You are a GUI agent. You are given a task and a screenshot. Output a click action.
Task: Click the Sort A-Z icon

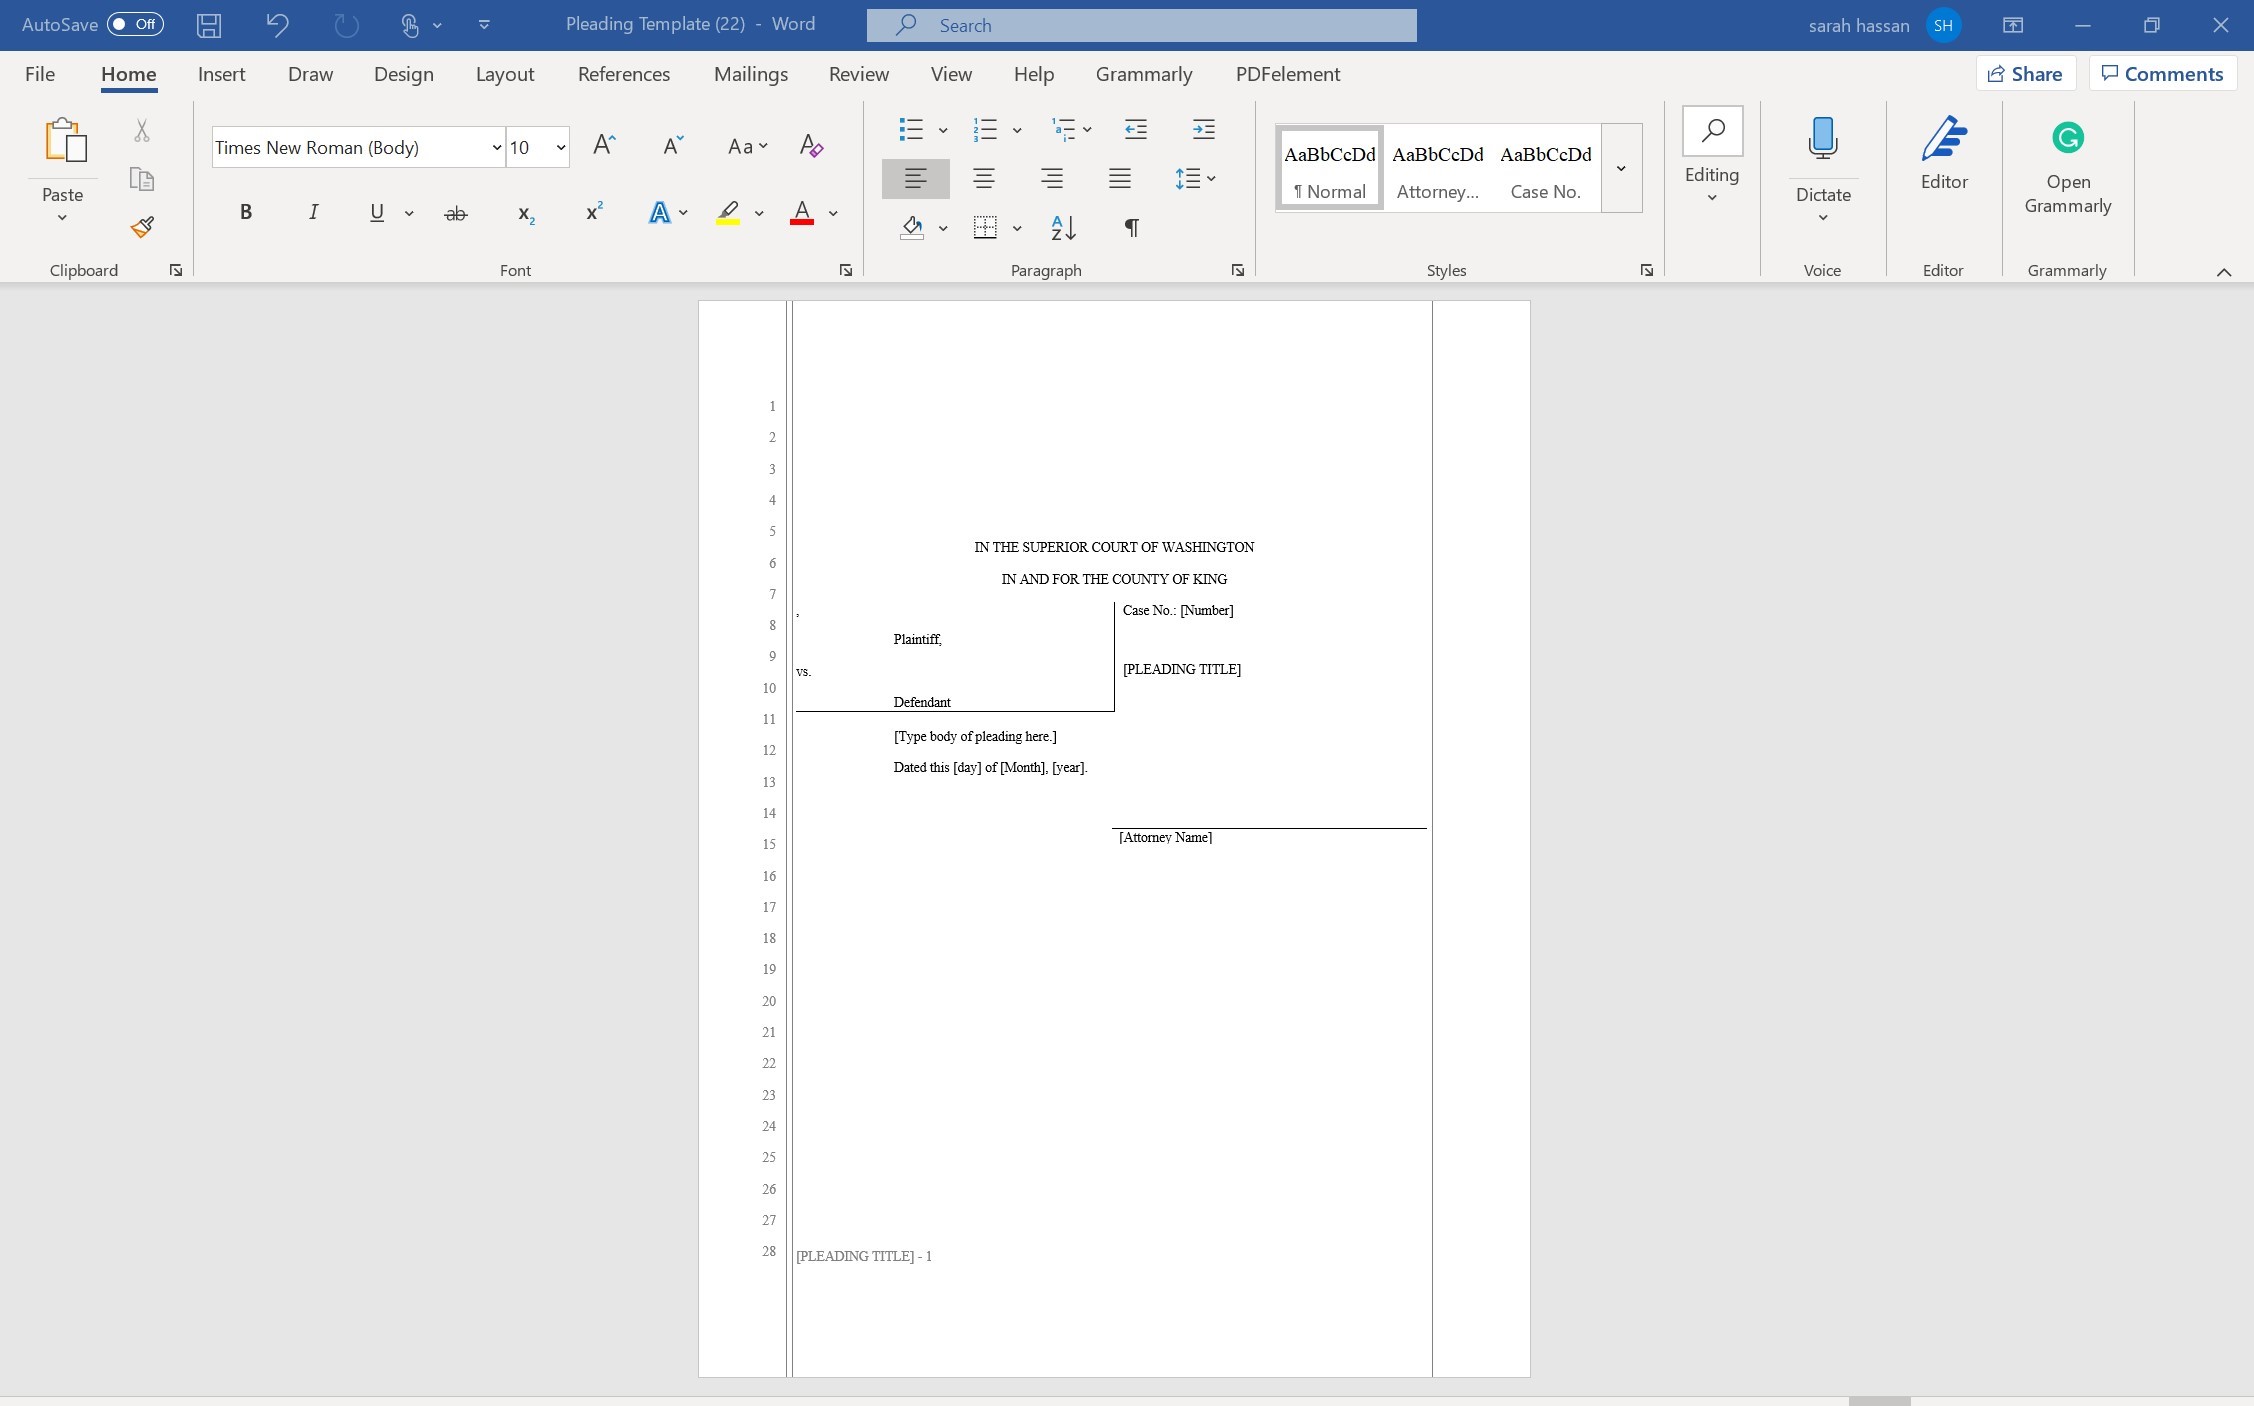pyautogui.click(x=1063, y=228)
